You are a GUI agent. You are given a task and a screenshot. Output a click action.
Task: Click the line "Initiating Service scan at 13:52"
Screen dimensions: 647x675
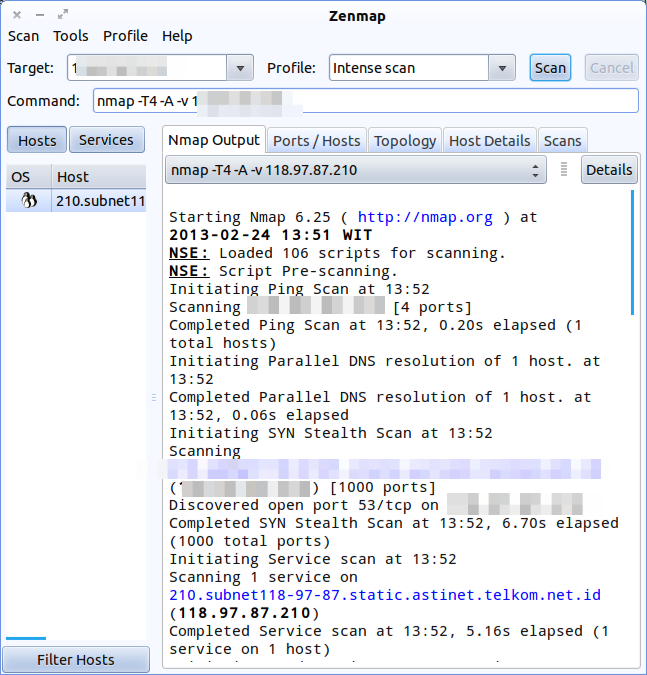pyautogui.click(x=313, y=559)
